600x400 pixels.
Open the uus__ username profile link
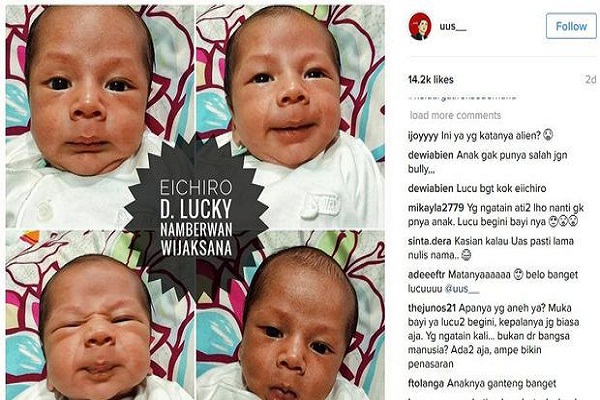tap(453, 26)
